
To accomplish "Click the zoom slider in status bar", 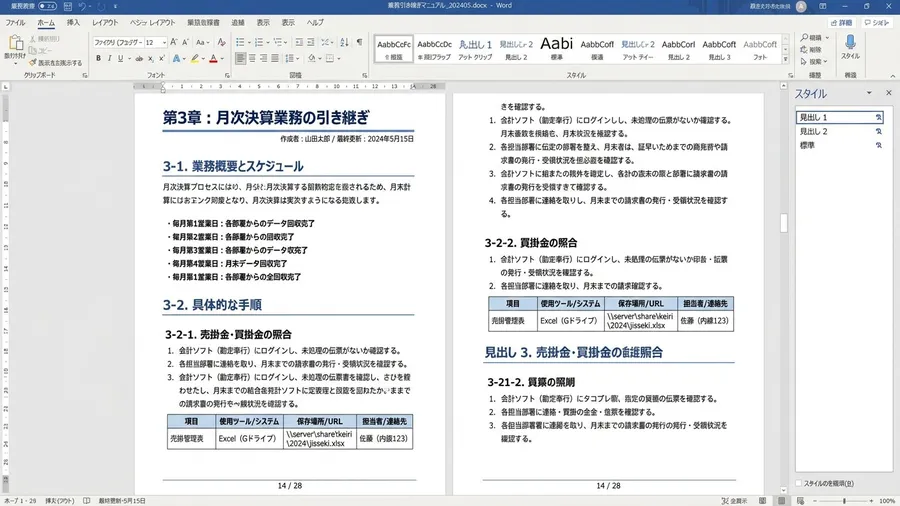I will [844, 501].
